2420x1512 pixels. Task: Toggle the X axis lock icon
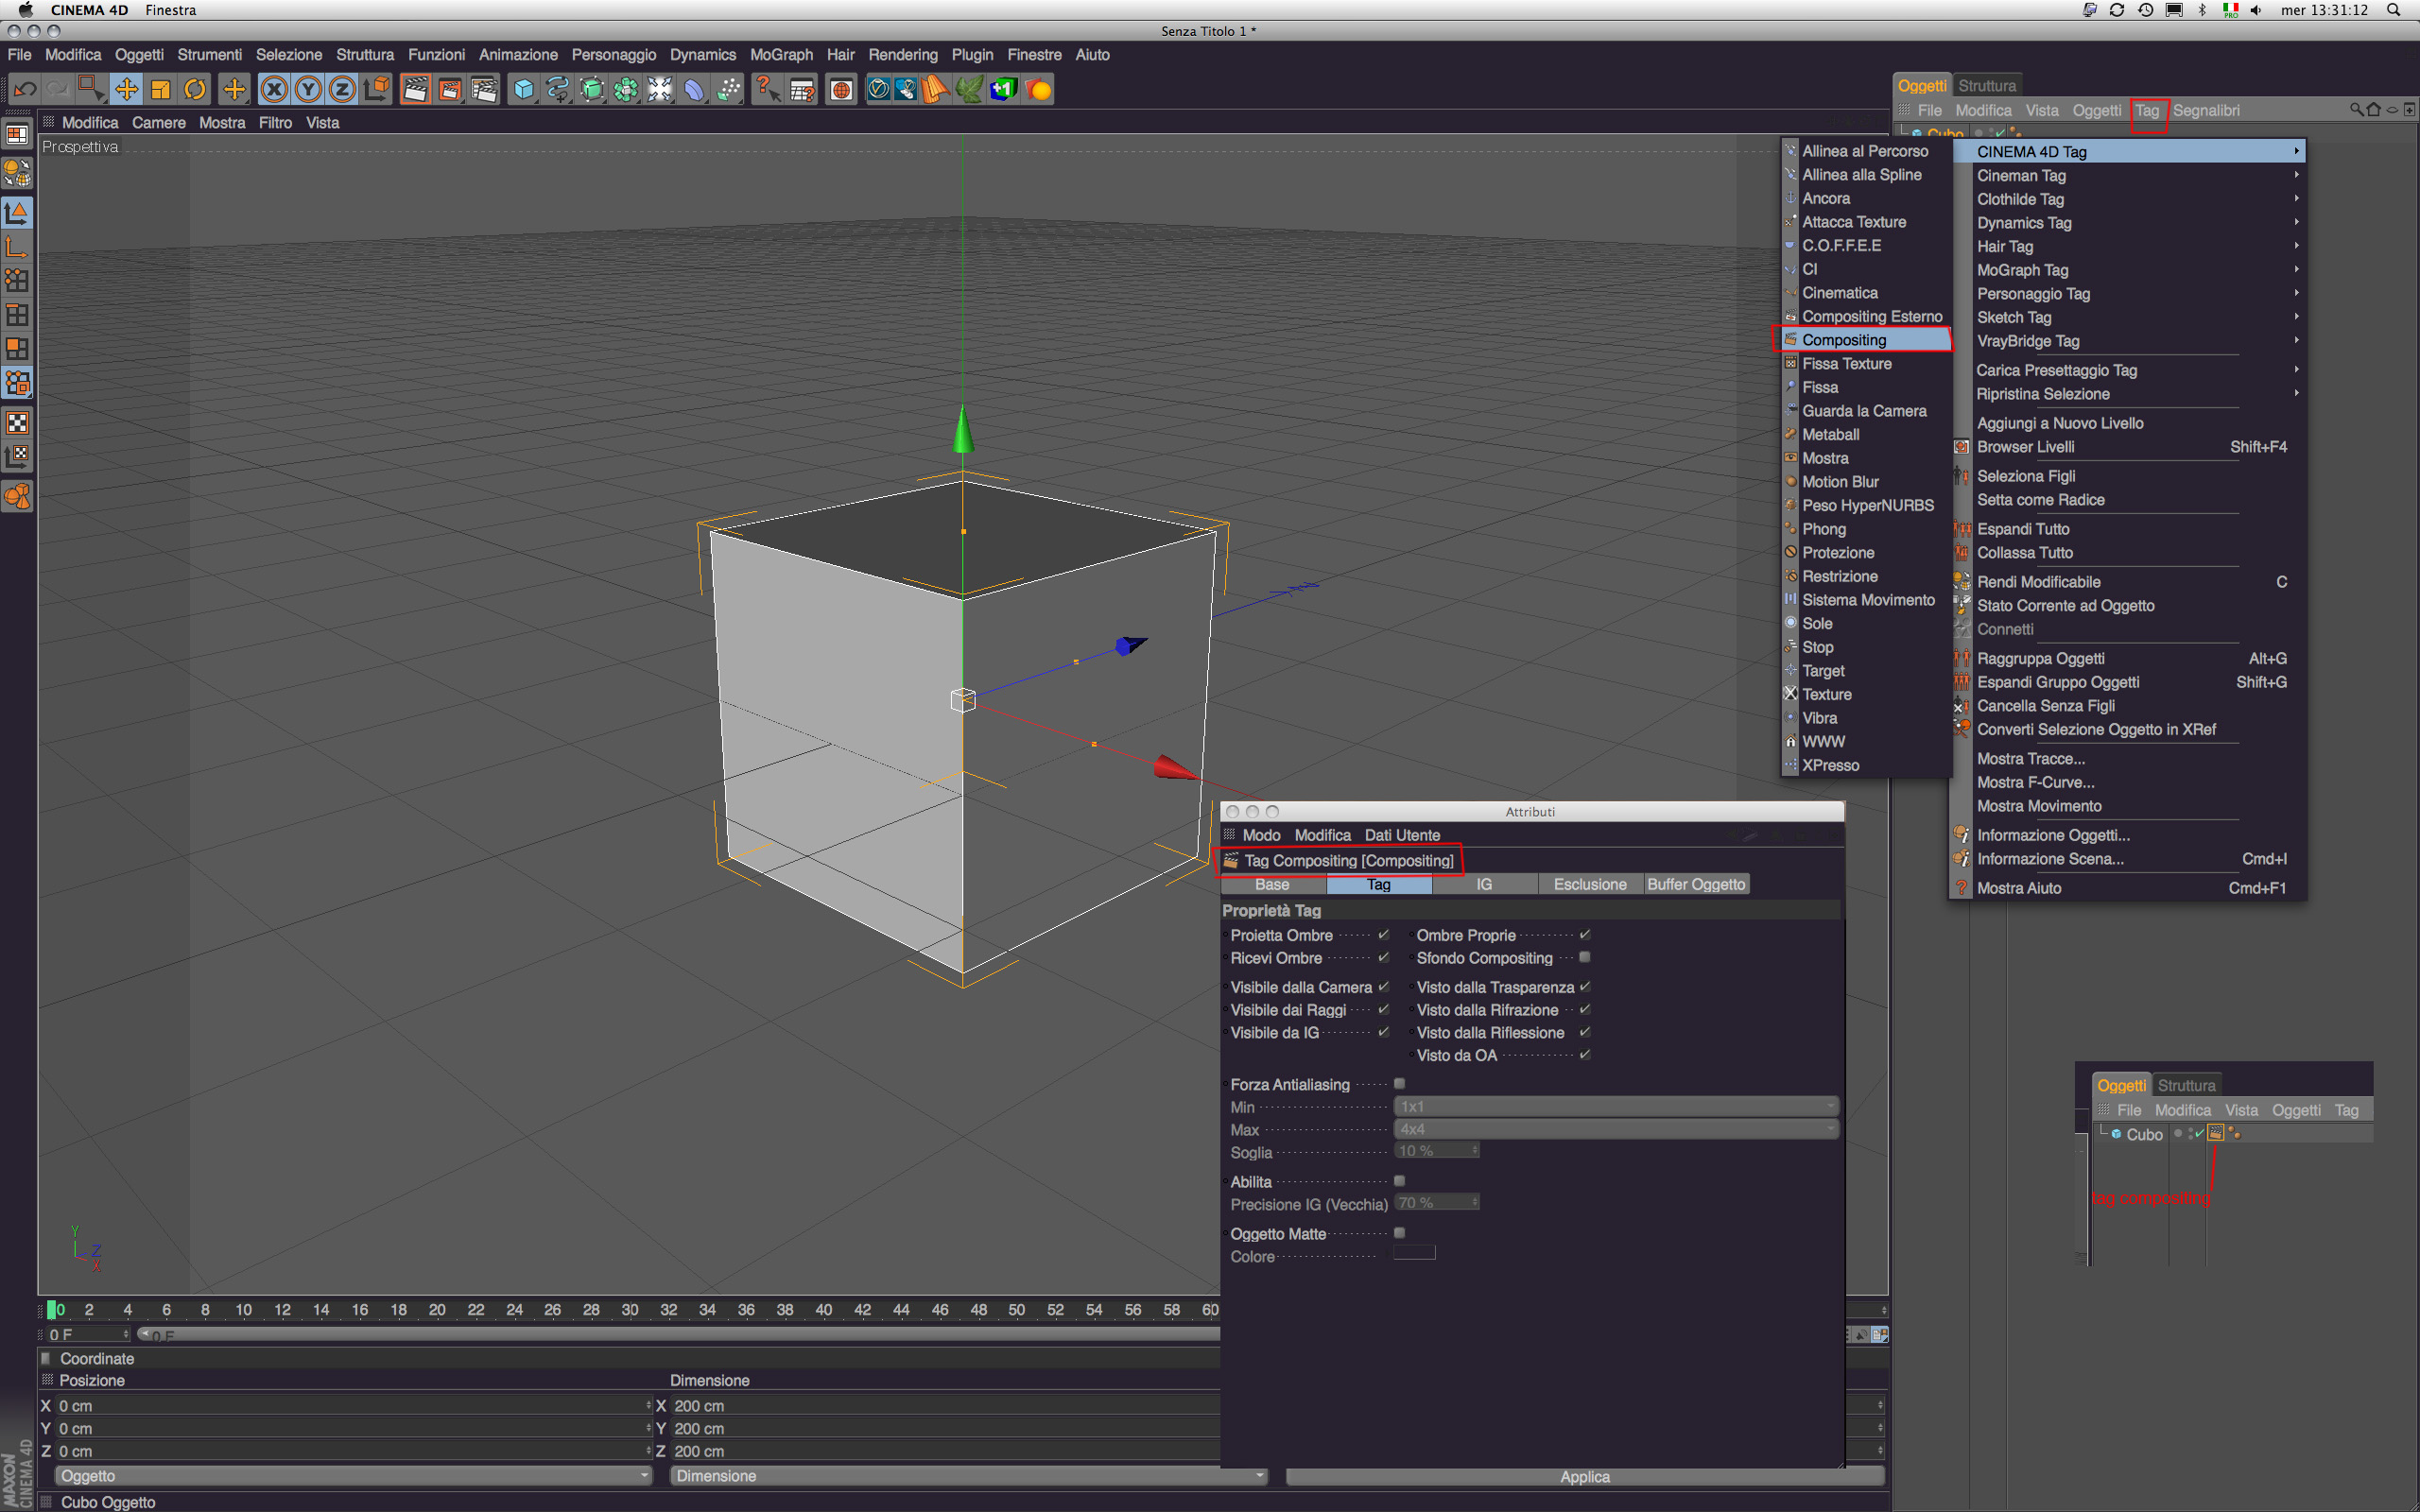click(x=274, y=90)
